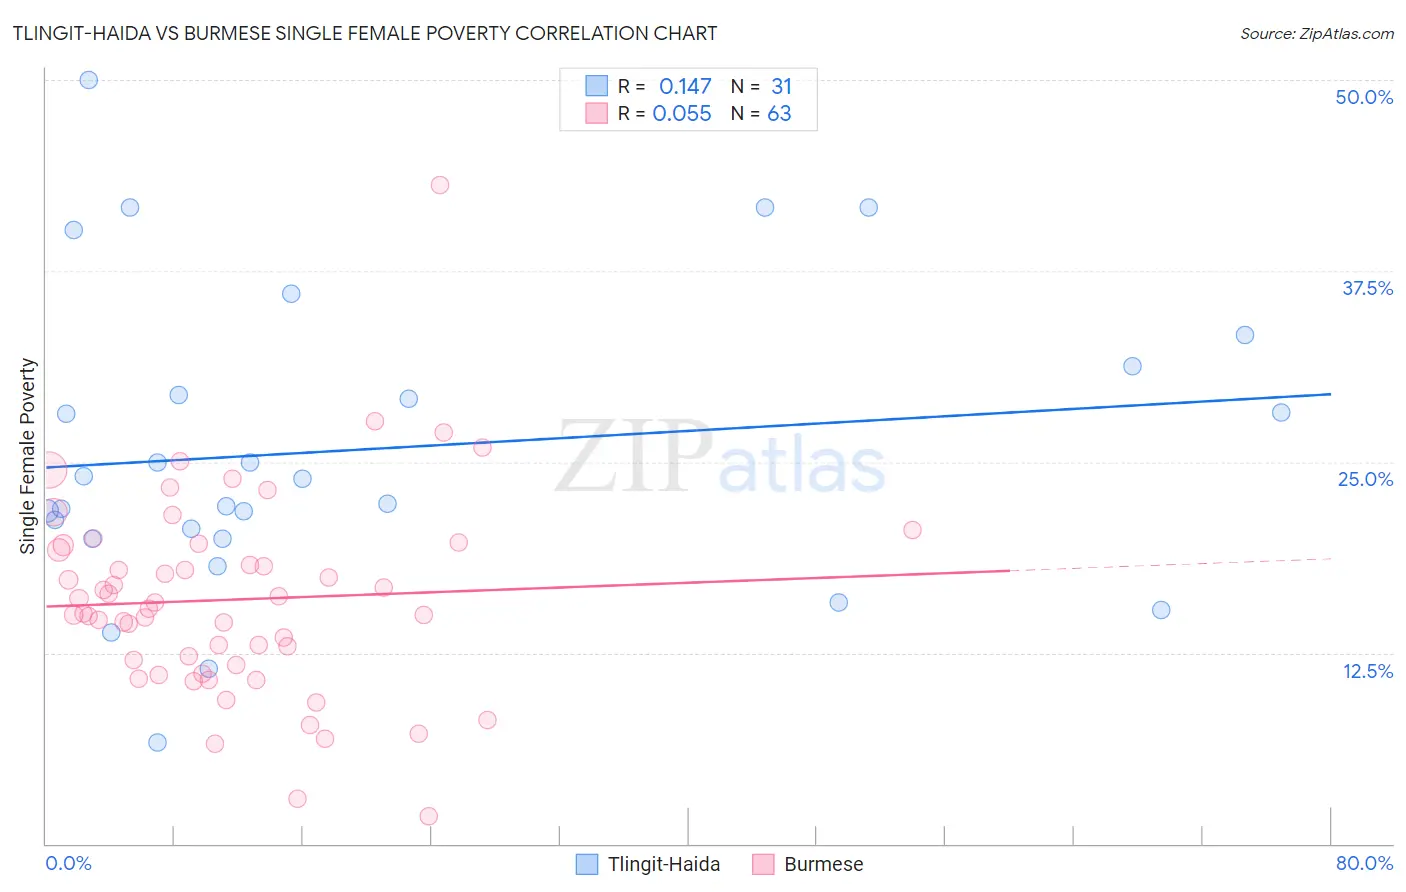Click the N = 63 value in legend
The image size is (1406, 892).
click(761, 113)
